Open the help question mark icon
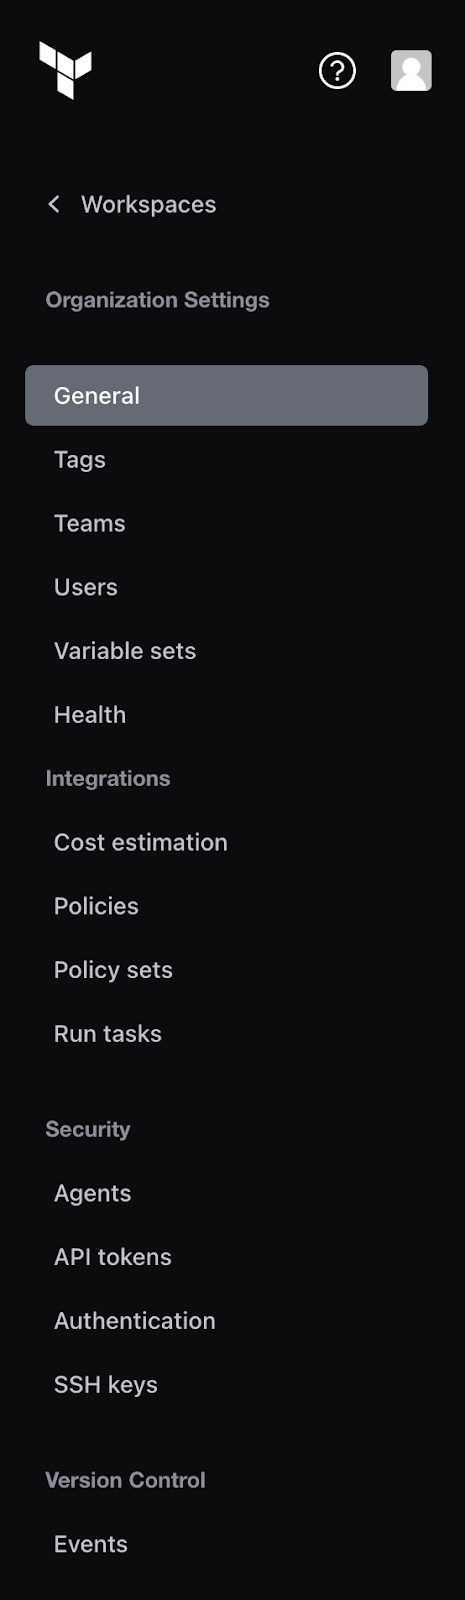The height and width of the screenshot is (1600, 465). pos(337,70)
